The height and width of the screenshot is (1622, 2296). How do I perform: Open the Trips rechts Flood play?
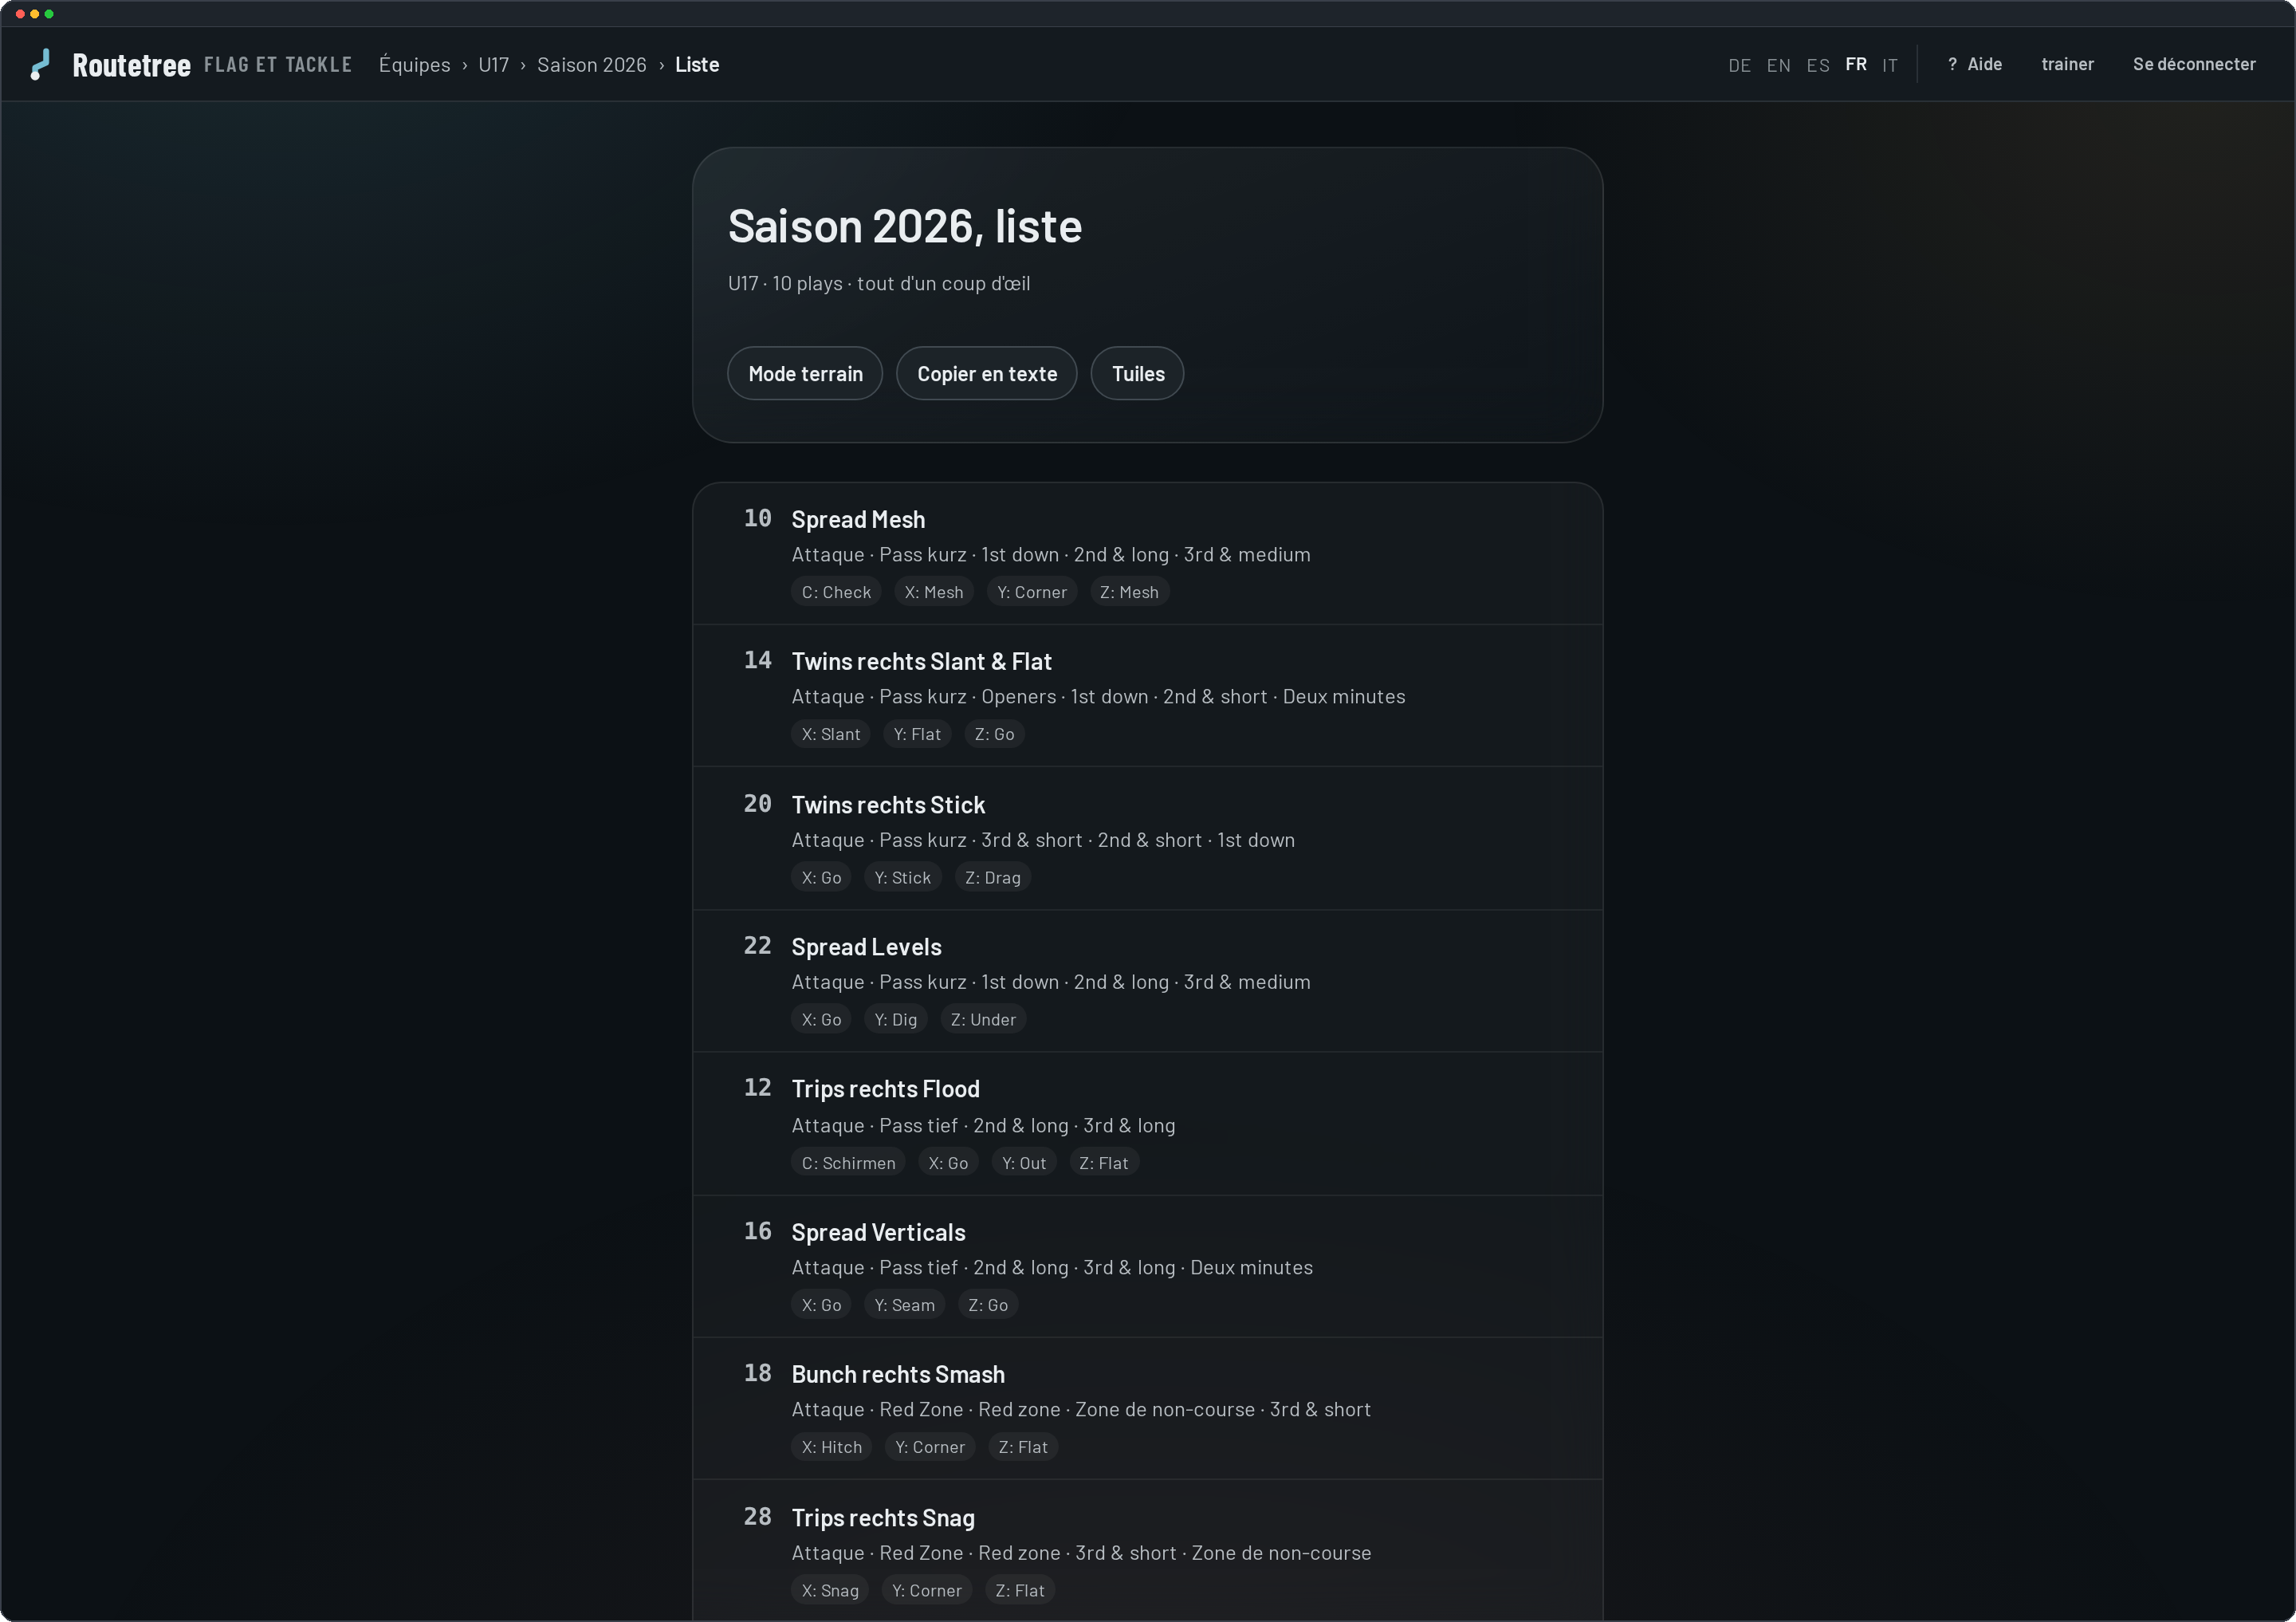coord(1147,1124)
